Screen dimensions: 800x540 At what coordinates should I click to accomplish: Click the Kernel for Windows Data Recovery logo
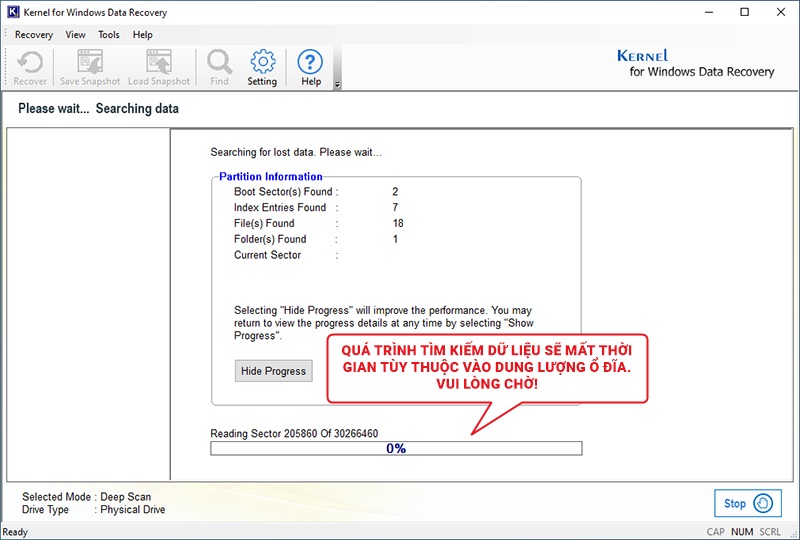pyautogui.click(x=695, y=63)
